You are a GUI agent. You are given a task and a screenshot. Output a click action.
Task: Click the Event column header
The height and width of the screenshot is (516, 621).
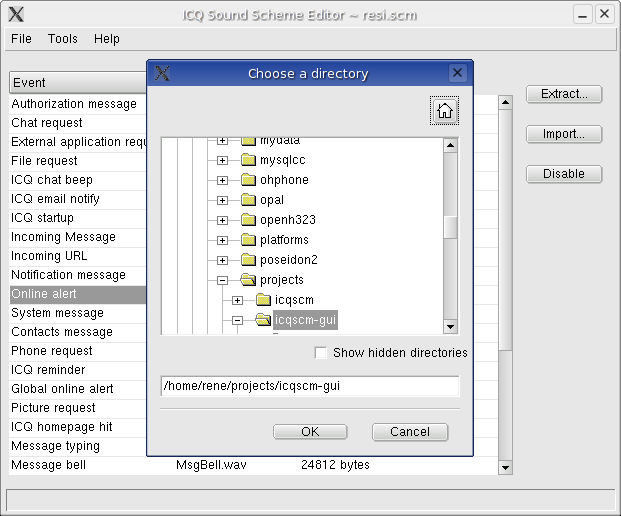(x=78, y=82)
